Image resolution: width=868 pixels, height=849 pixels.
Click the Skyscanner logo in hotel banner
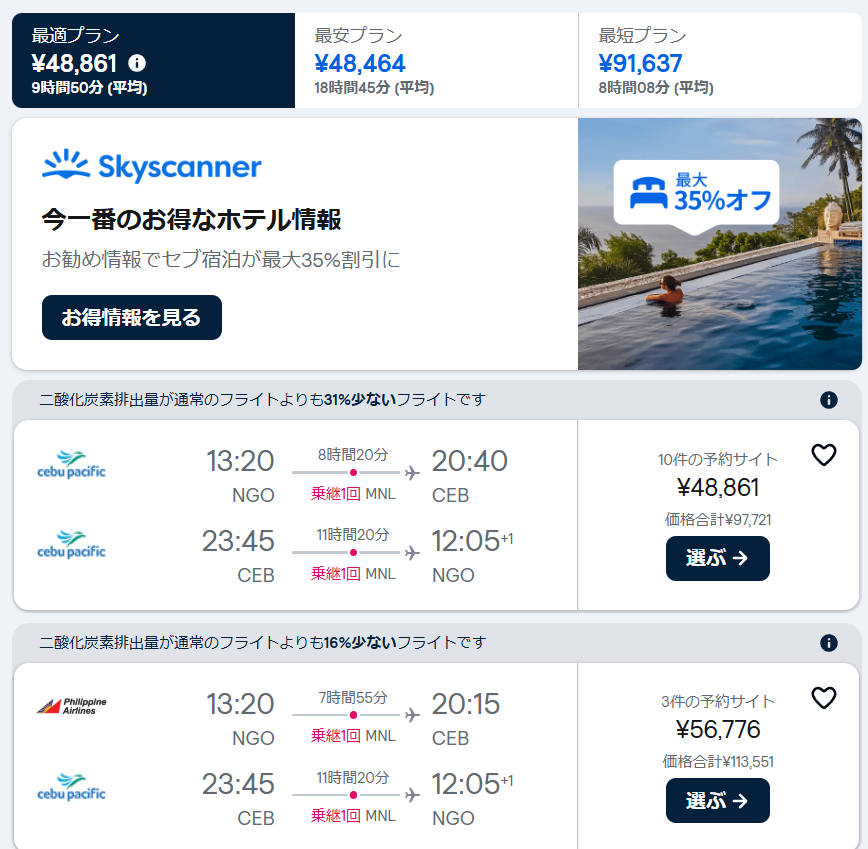tap(152, 167)
